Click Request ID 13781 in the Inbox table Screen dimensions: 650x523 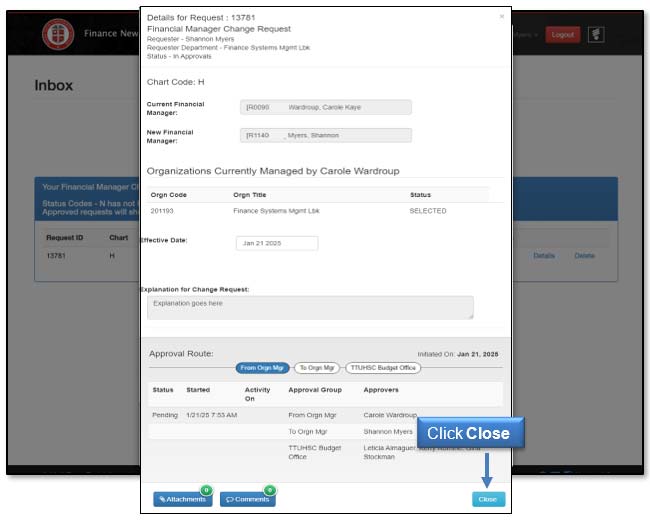pyautogui.click(x=56, y=256)
